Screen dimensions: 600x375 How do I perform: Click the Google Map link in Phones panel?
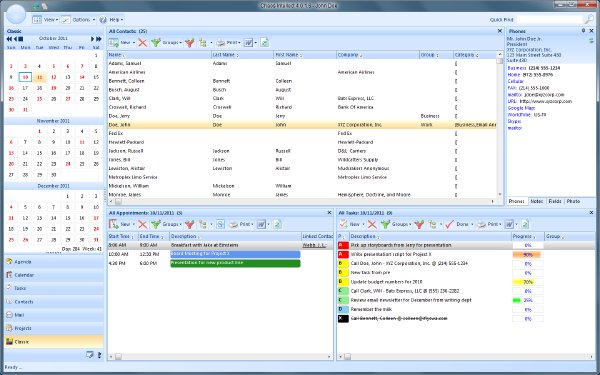[521, 108]
